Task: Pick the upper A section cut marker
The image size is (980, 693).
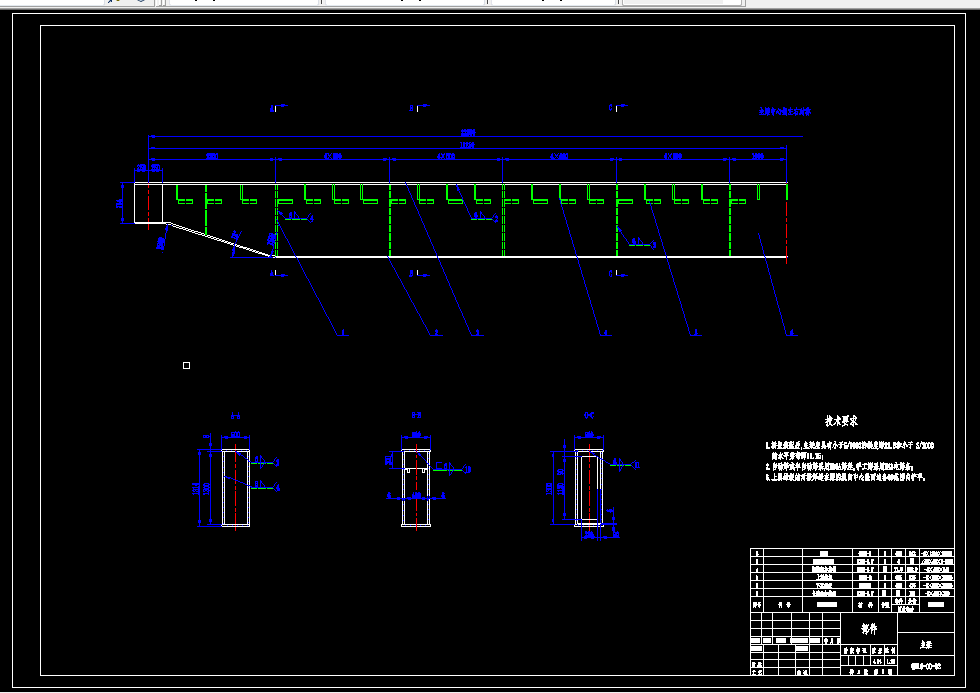Action: point(278,107)
